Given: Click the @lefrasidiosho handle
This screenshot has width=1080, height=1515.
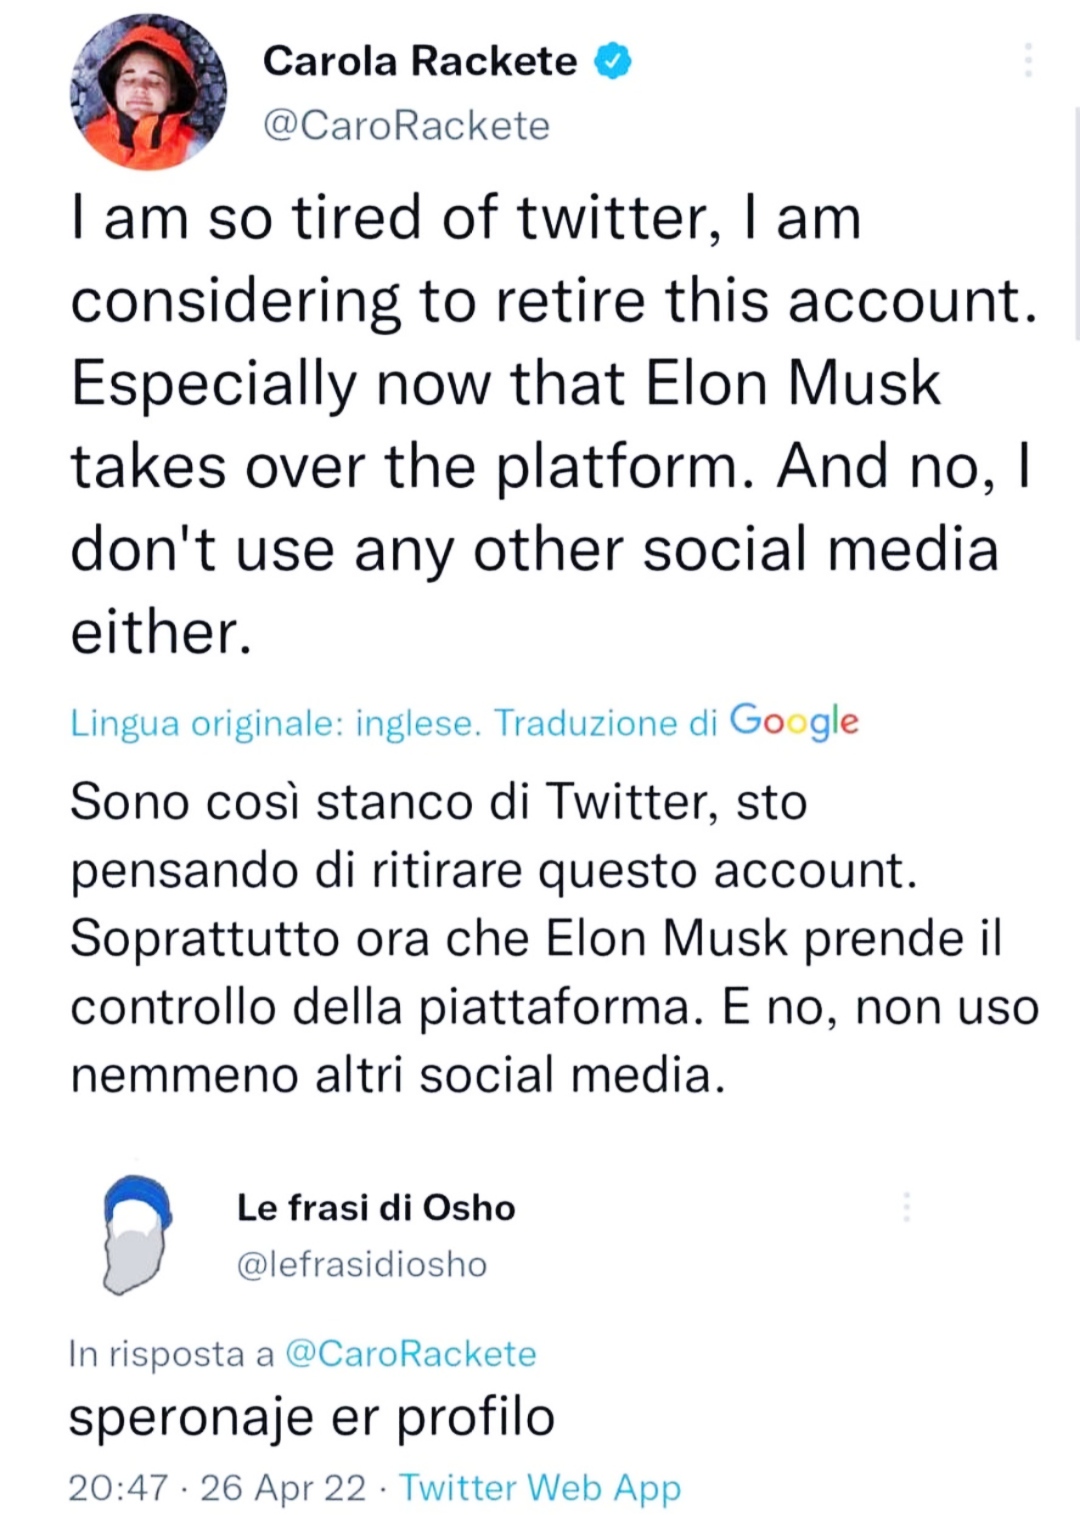Looking at the screenshot, I should point(362,1265).
